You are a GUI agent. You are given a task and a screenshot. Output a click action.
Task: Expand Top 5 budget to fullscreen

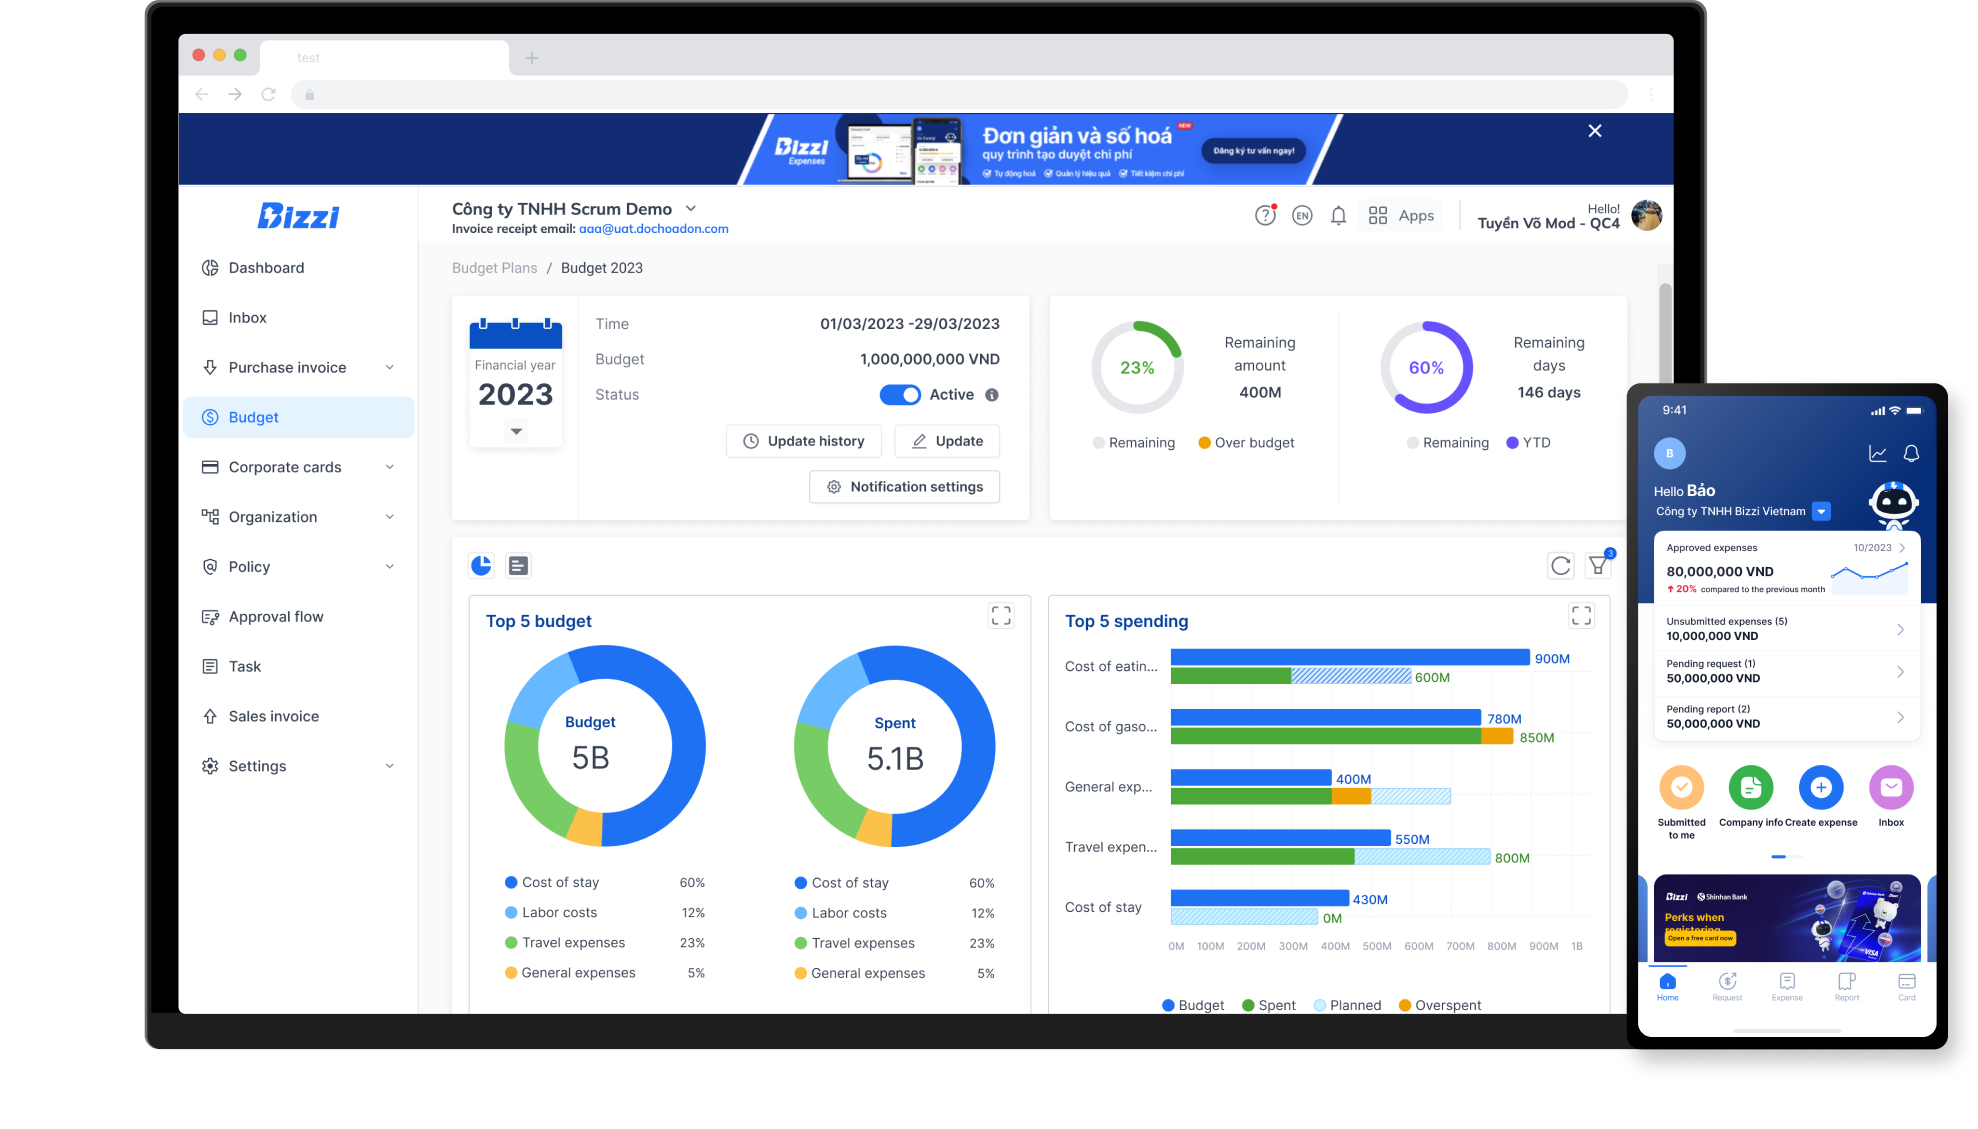point(1001,615)
